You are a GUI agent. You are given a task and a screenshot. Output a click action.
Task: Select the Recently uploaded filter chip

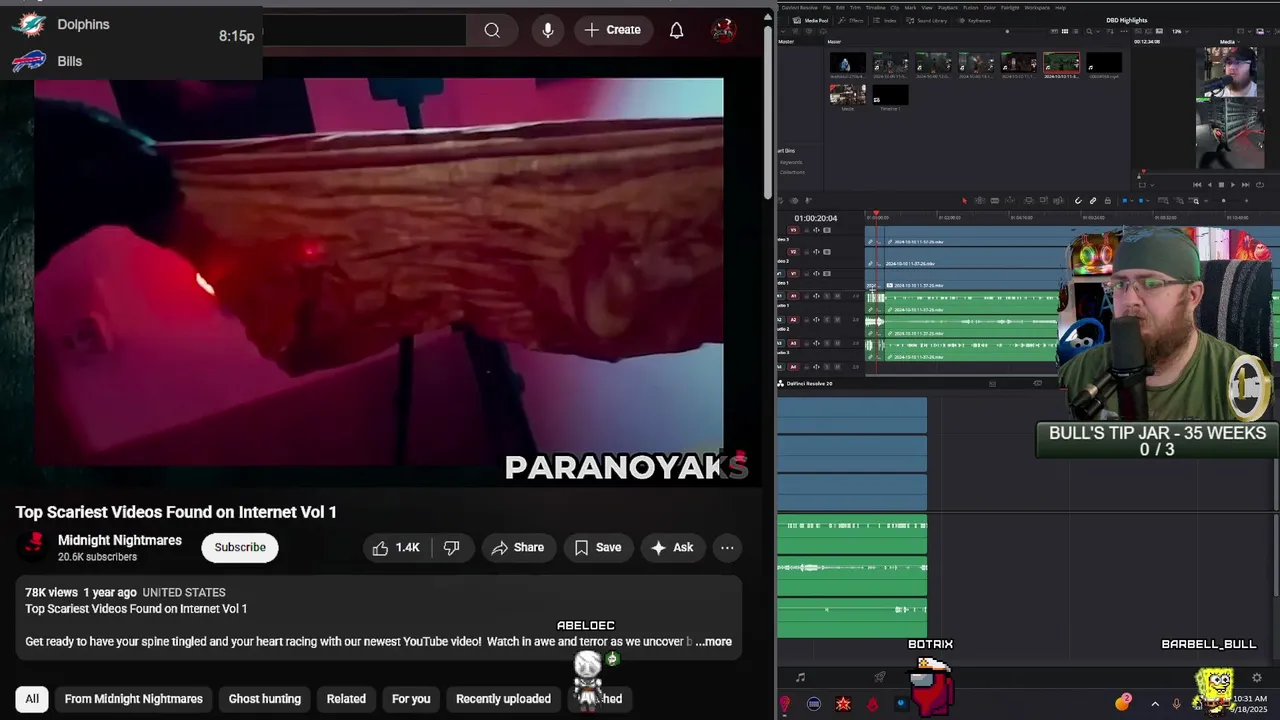(x=503, y=699)
